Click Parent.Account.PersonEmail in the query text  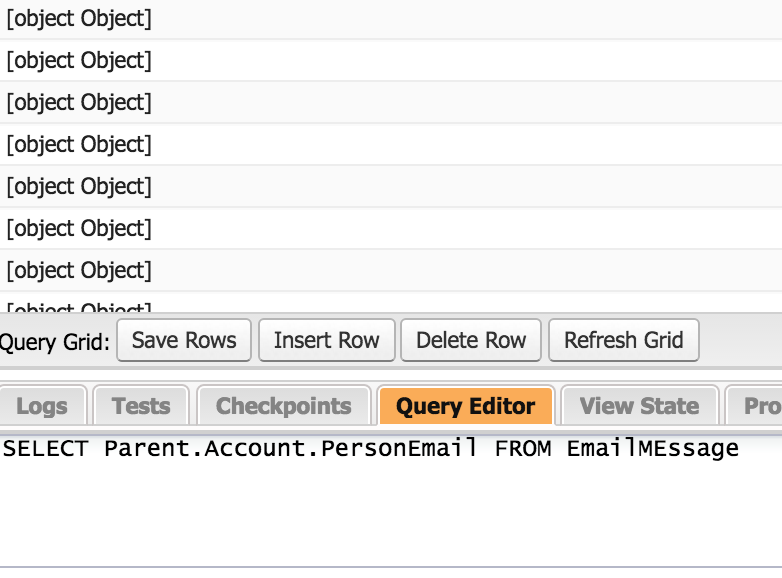click(x=290, y=448)
